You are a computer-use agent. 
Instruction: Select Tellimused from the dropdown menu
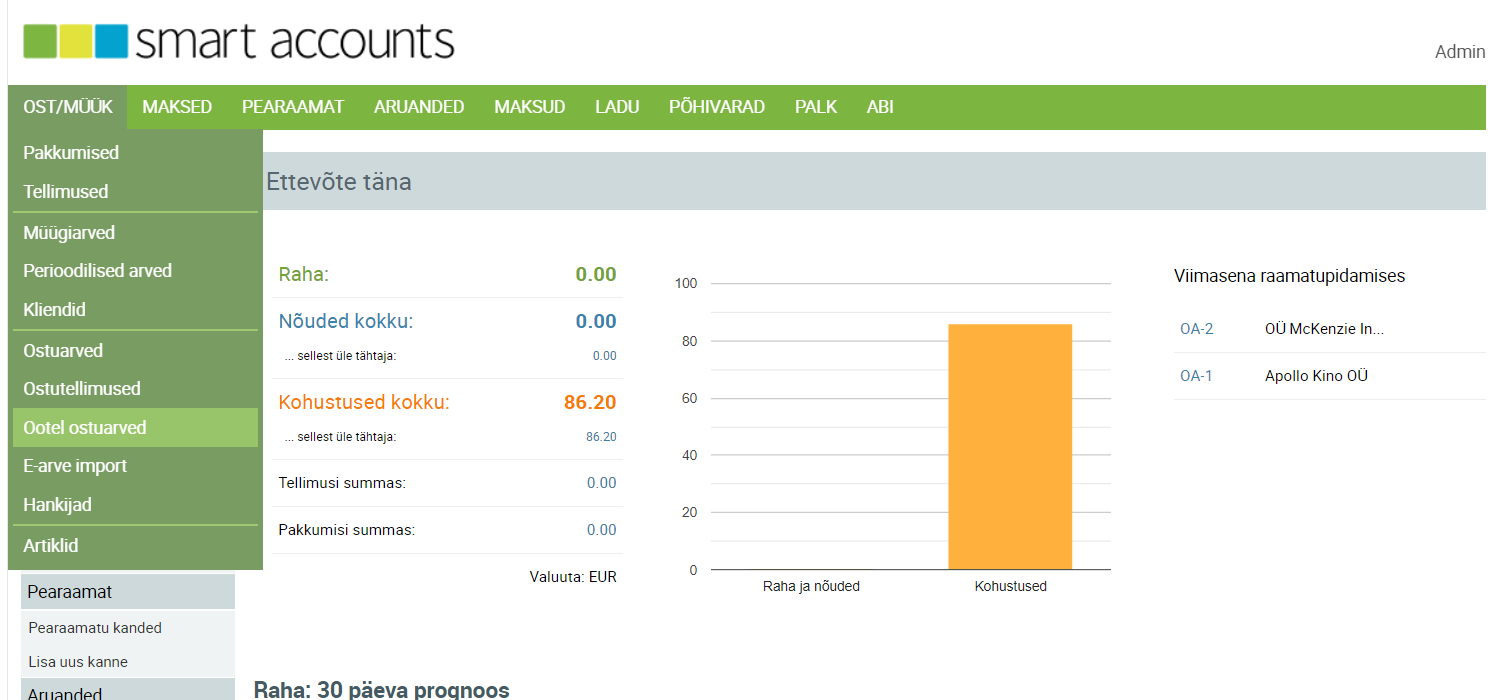point(135,191)
